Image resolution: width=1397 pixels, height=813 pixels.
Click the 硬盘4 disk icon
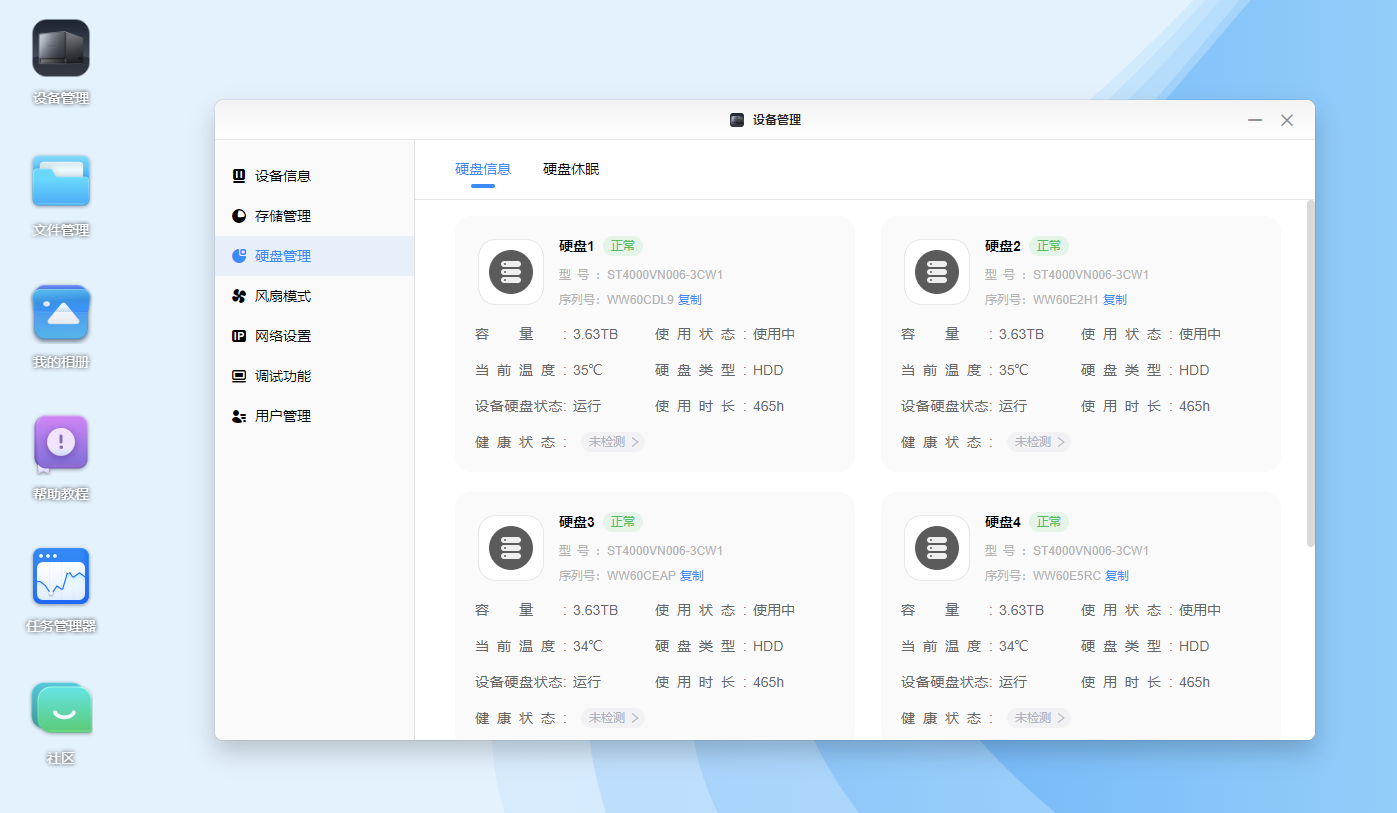[x=937, y=548]
